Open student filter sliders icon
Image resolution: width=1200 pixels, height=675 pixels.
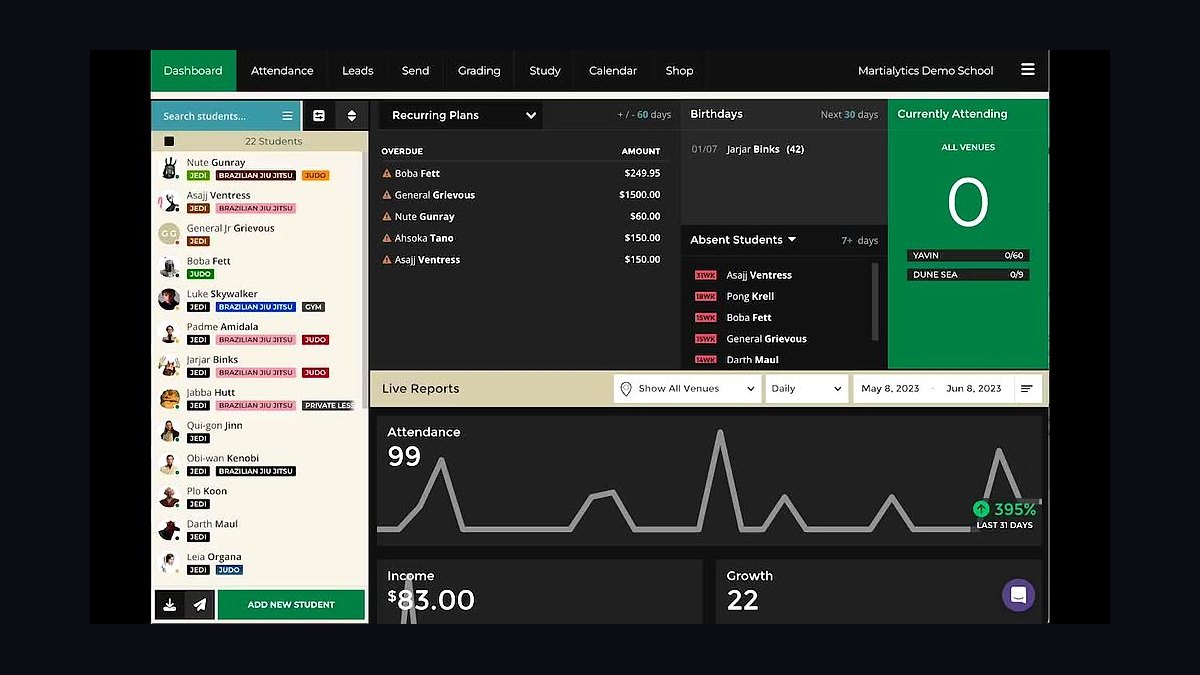[x=319, y=116]
